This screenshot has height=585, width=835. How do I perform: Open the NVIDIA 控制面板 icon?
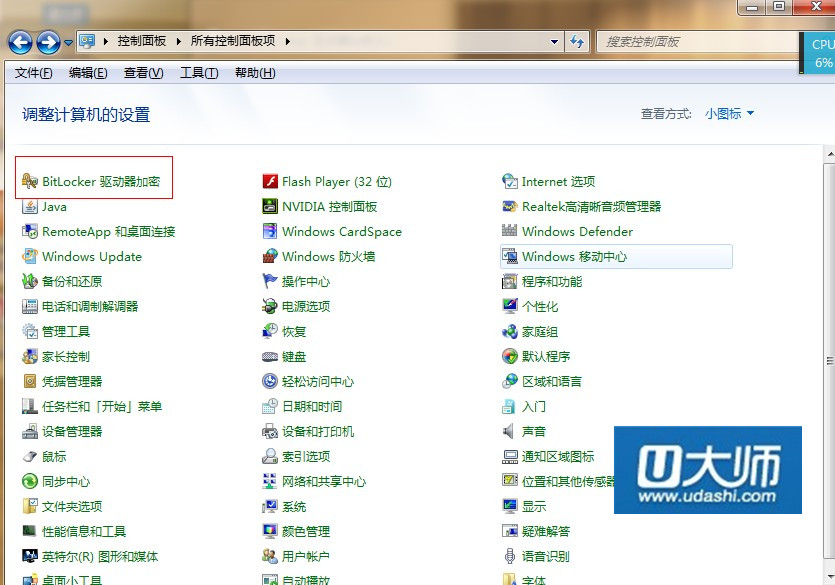(270, 207)
